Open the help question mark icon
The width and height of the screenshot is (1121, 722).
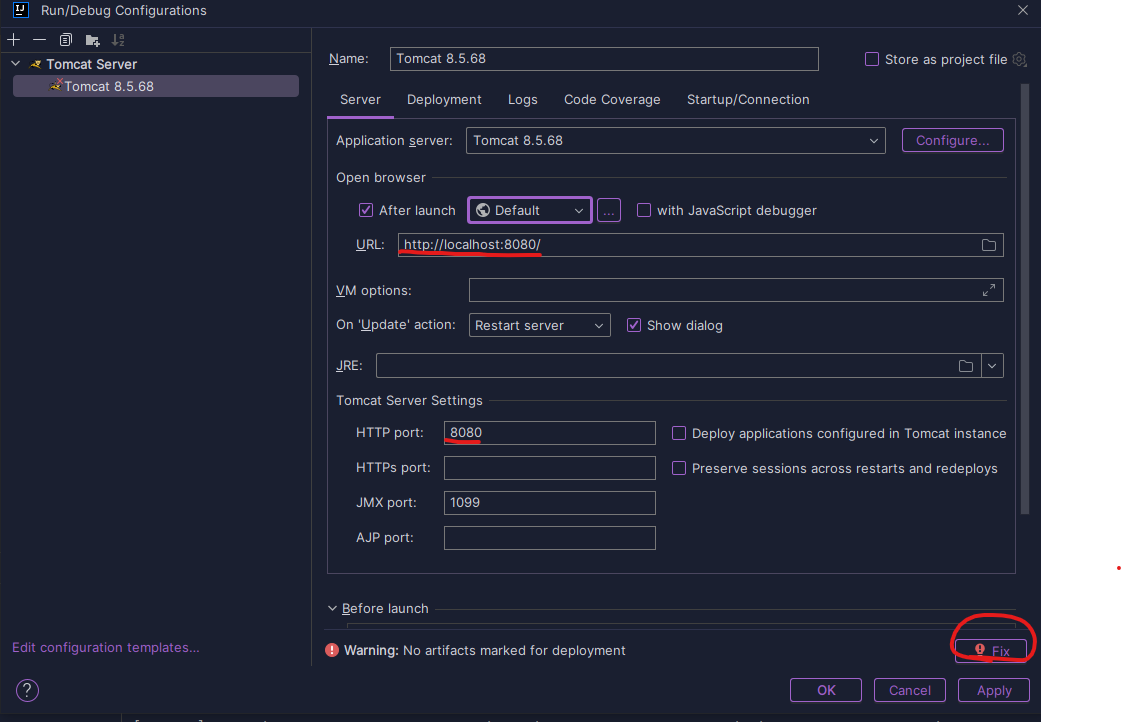click(x=27, y=691)
